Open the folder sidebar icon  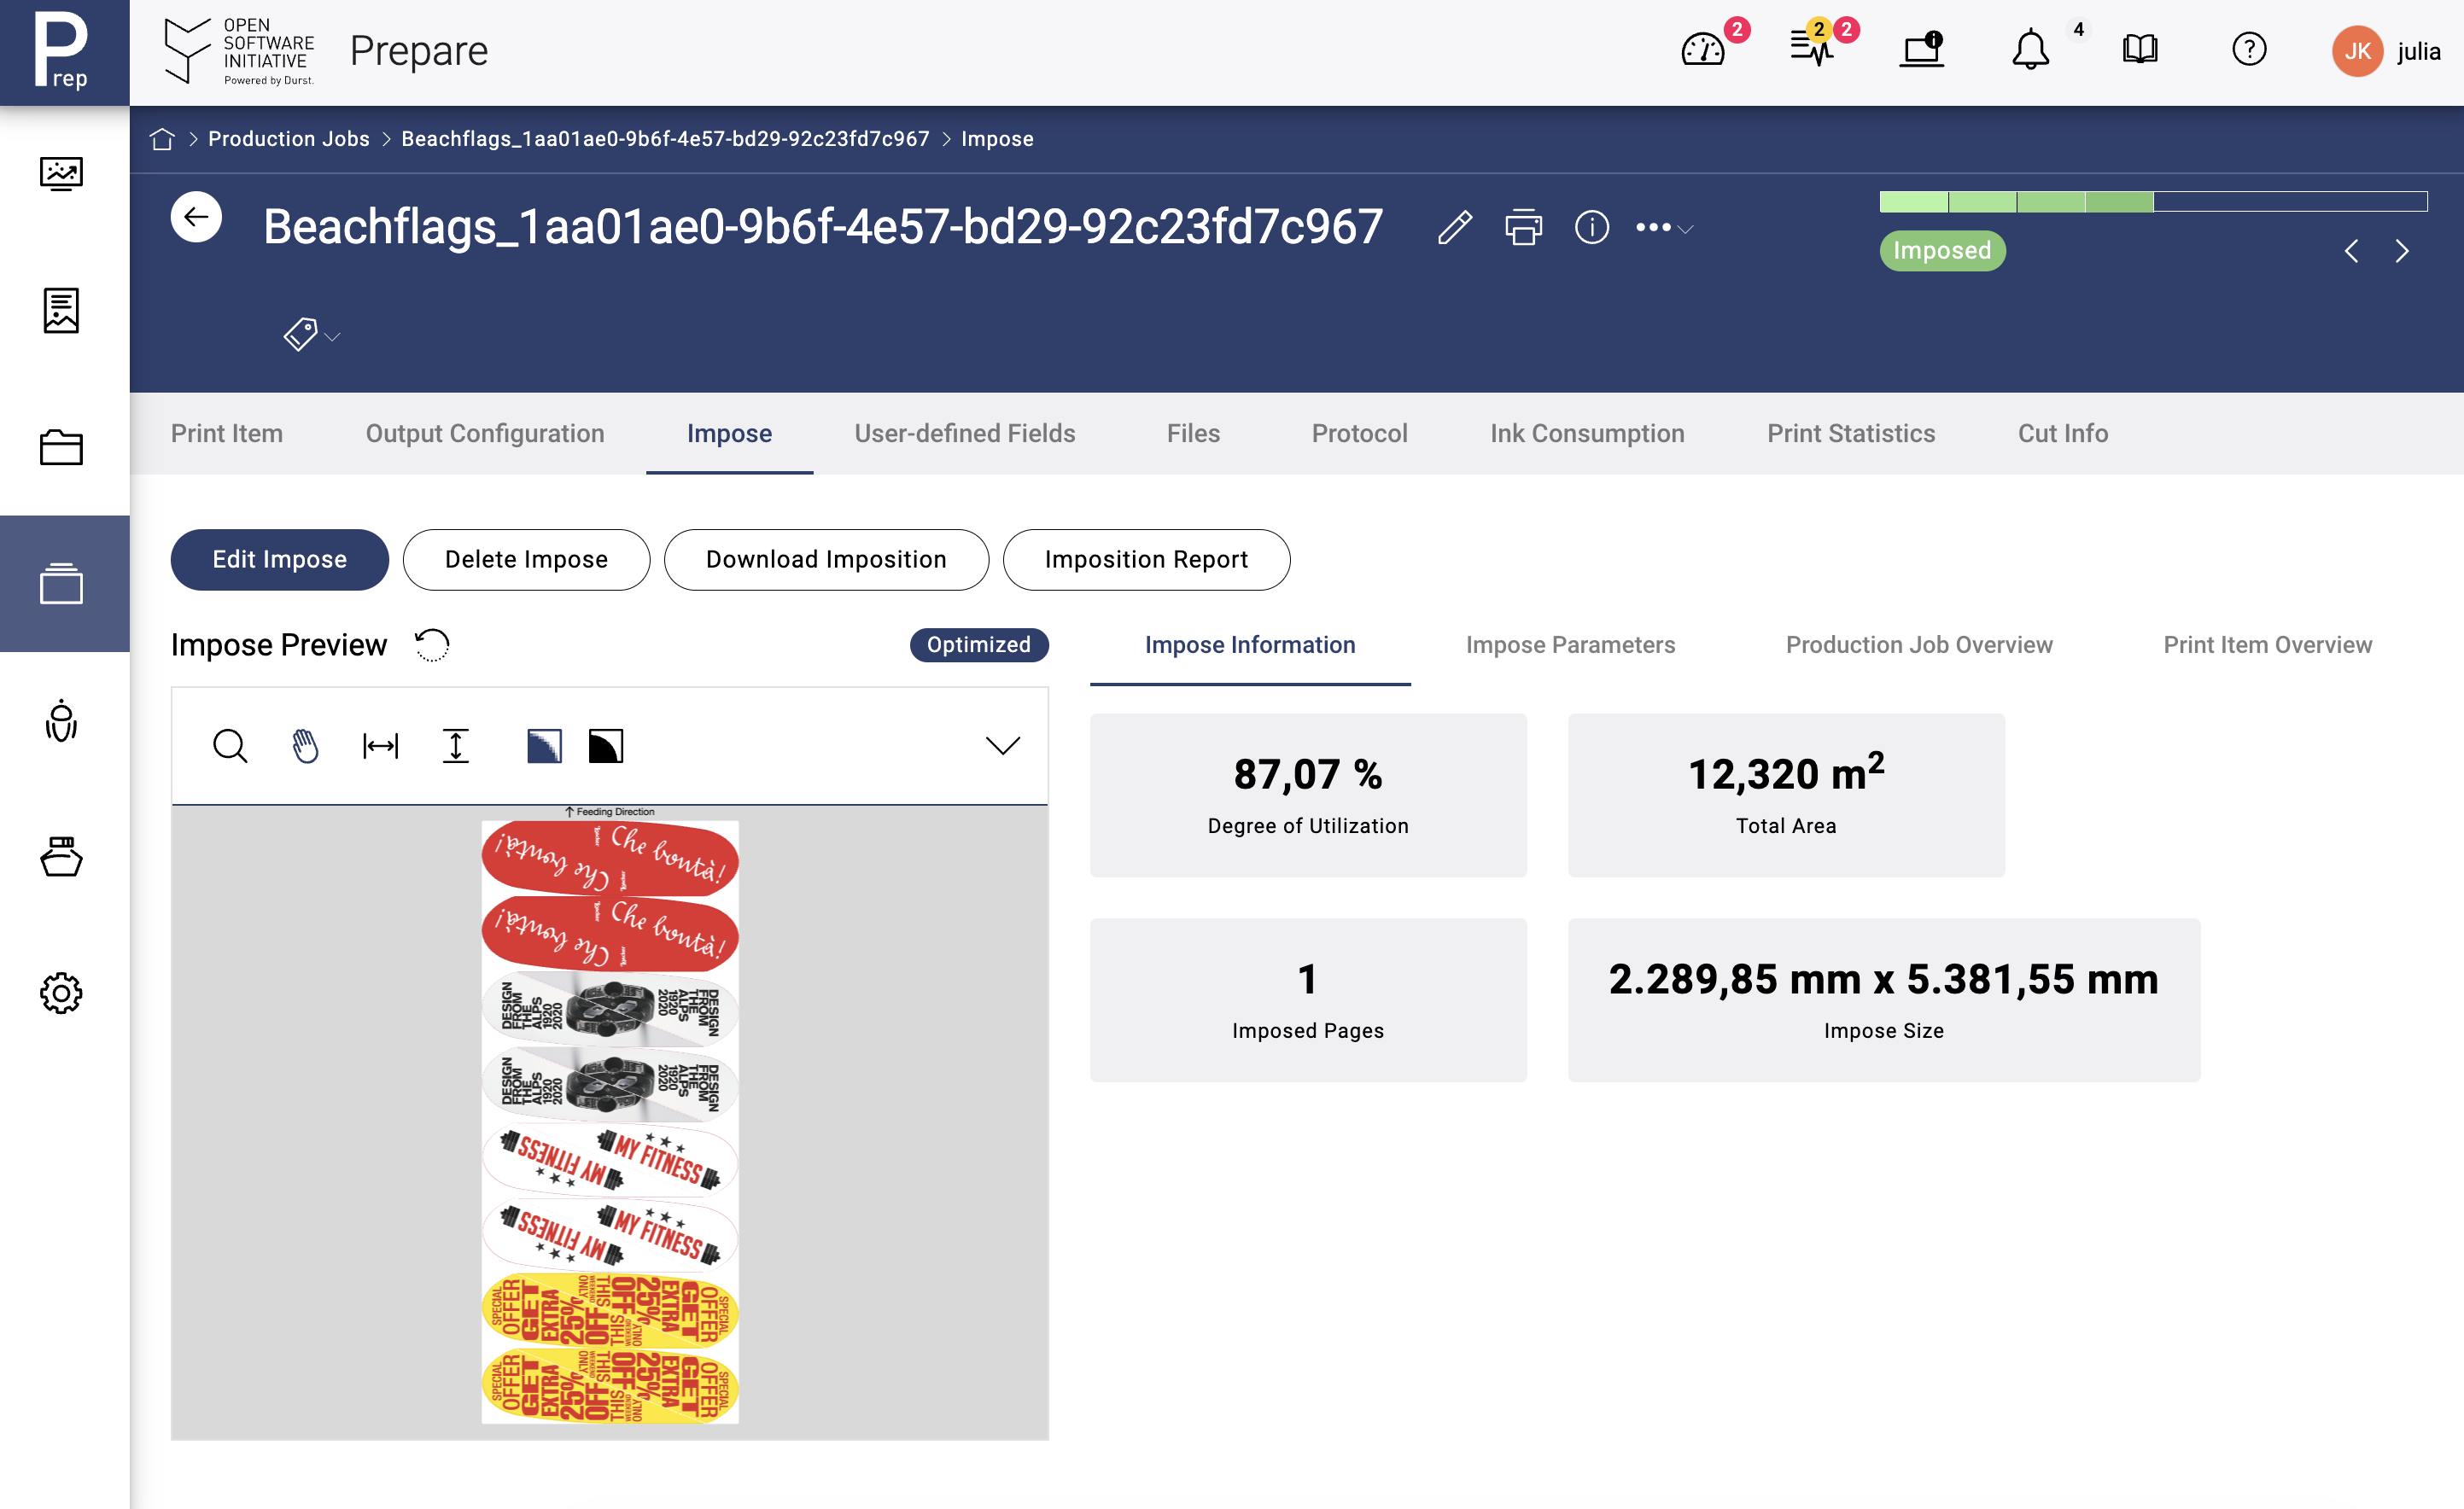[x=61, y=447]
